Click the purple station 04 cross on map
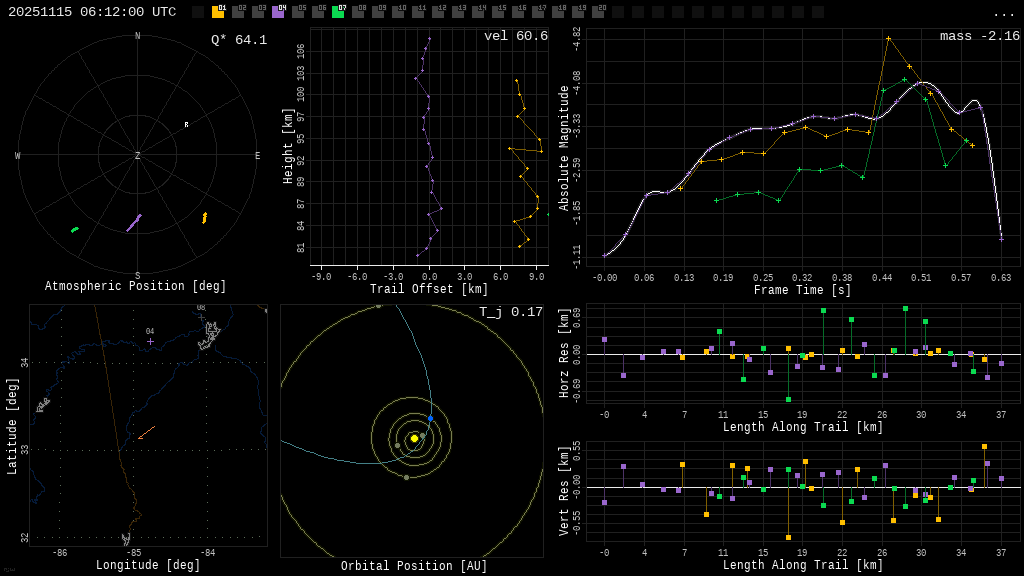1024x576 pixels. click(x=150, y=341)
